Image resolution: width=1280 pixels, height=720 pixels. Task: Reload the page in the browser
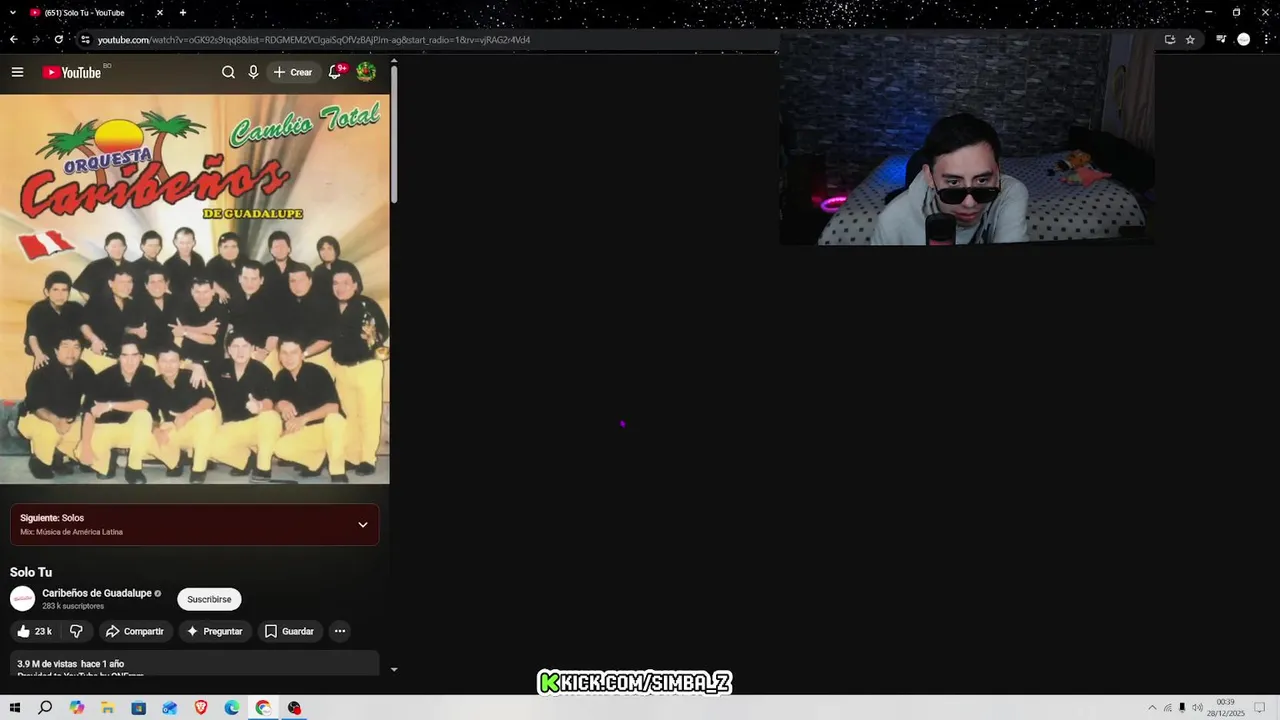(x=59, y=40)
